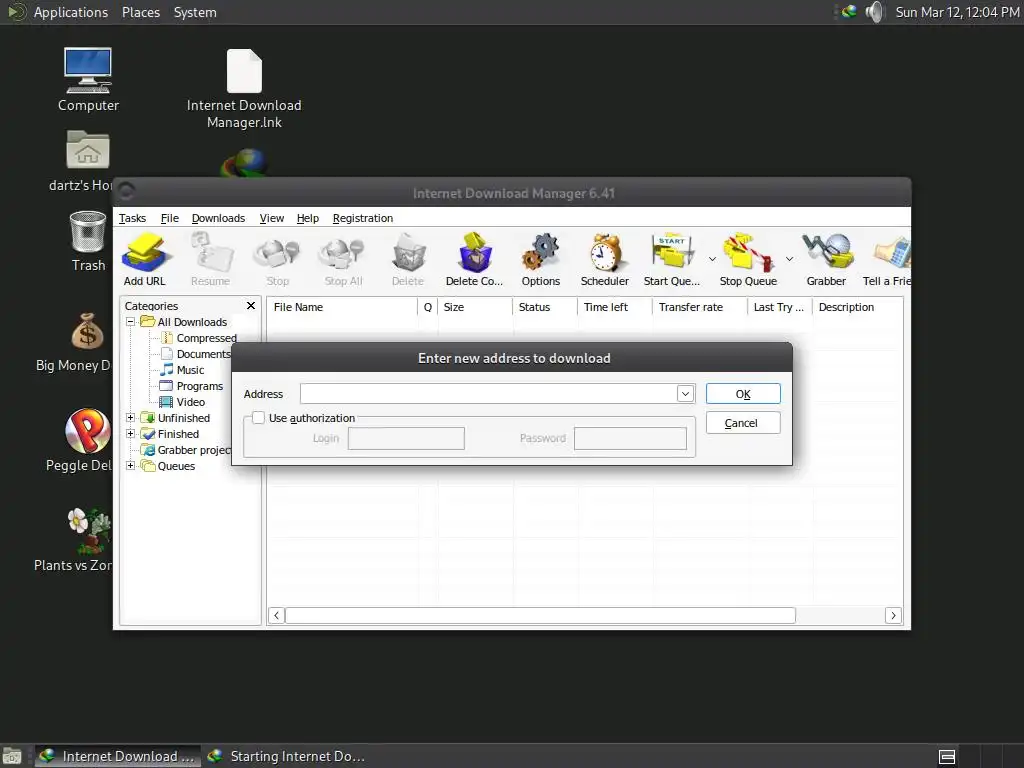Enable the Use authorization checkbox

point(259,418)
